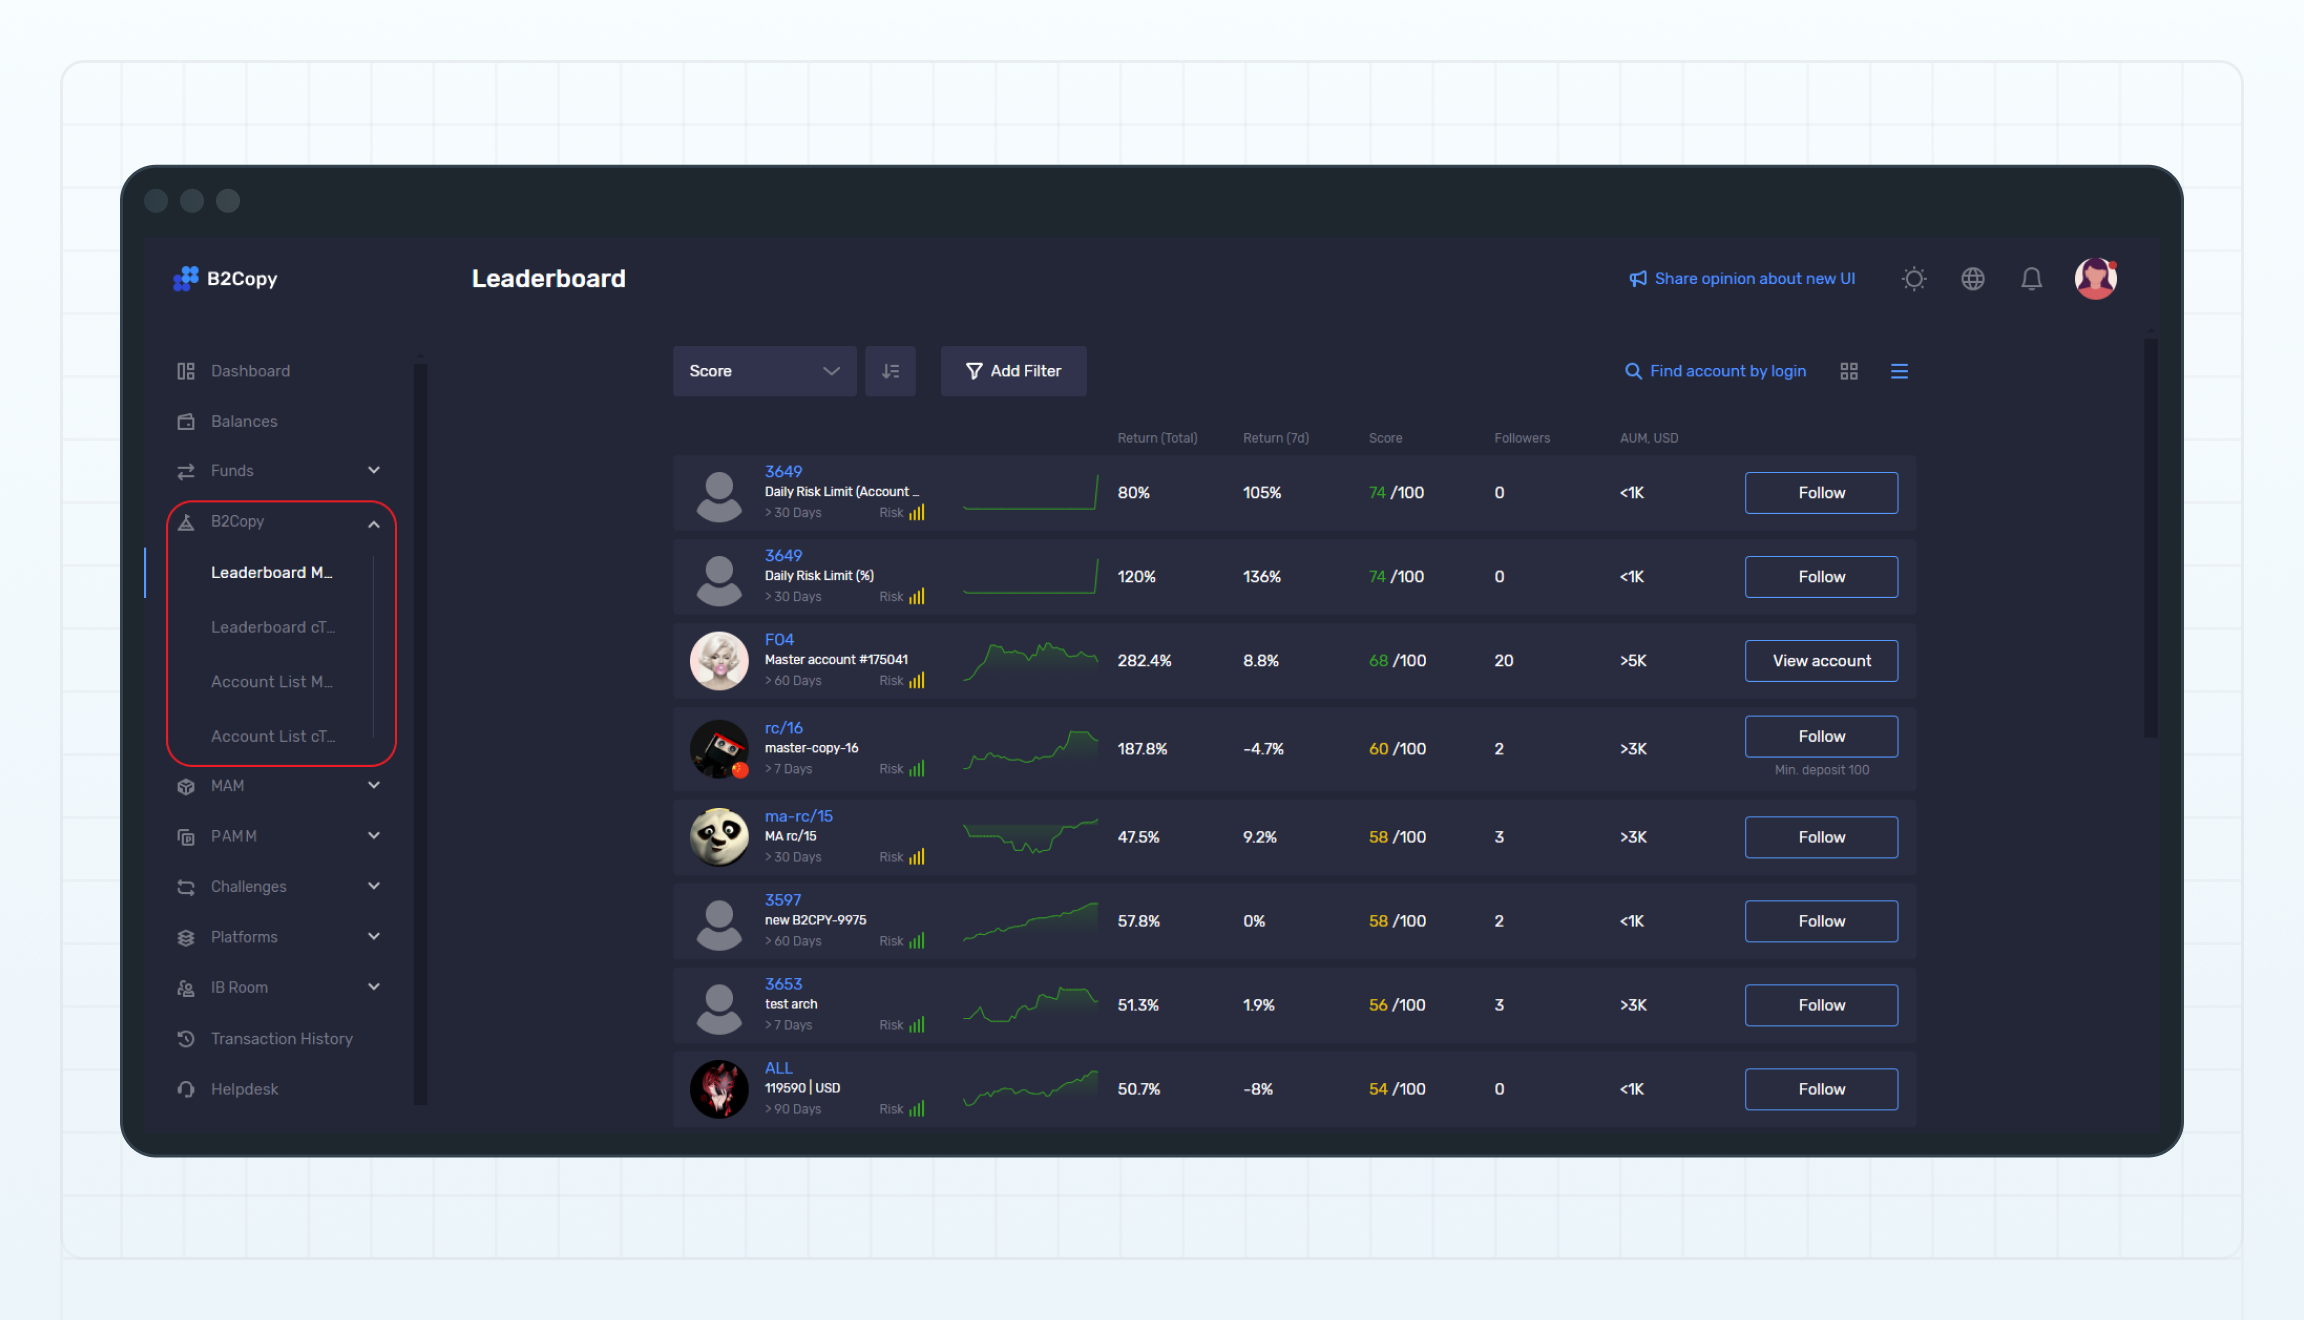Click the Add Filter button
This screenshot has height=1320, width=2304.
coord(1013,371)
